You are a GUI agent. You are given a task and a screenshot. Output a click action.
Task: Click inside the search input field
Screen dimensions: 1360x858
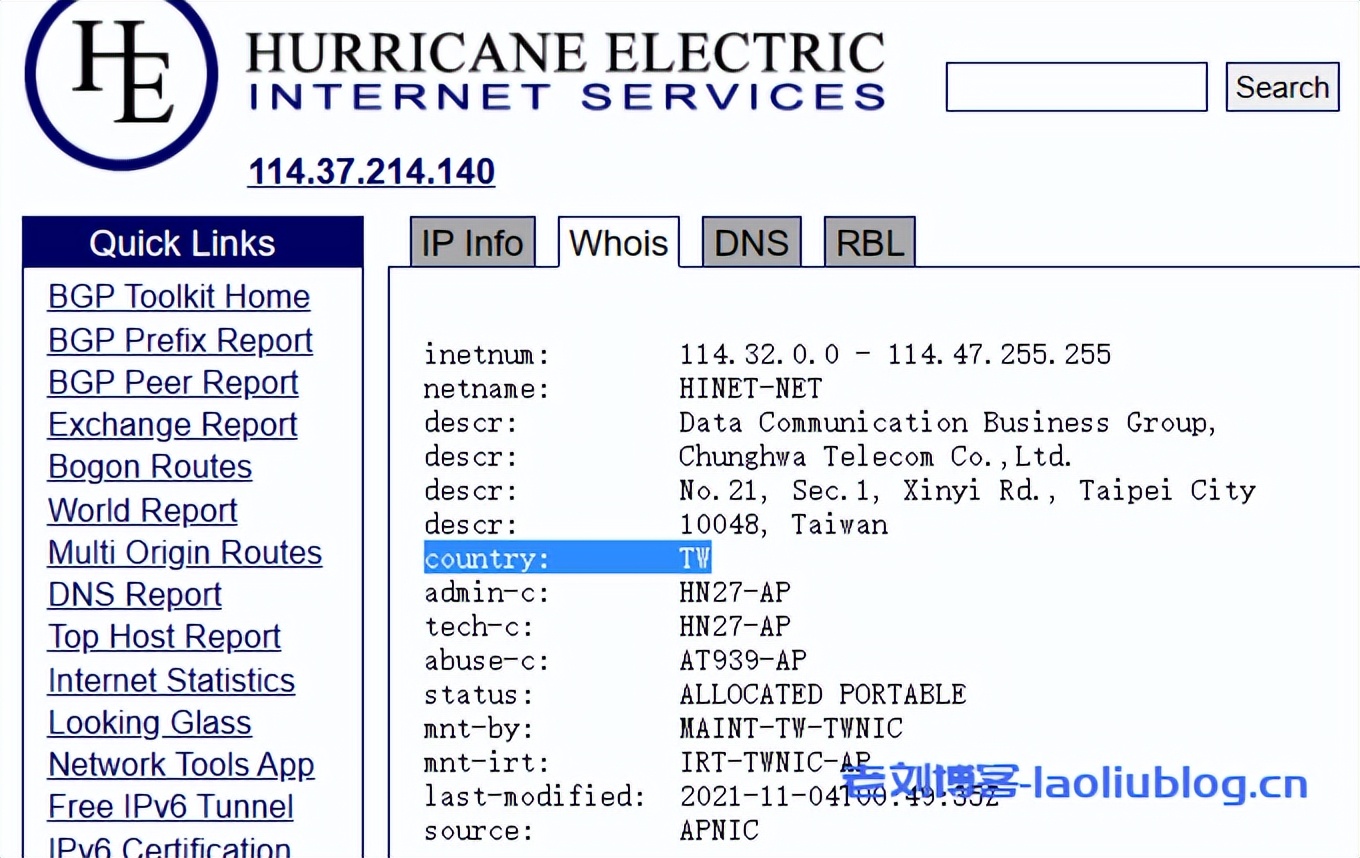(1076, 87)
